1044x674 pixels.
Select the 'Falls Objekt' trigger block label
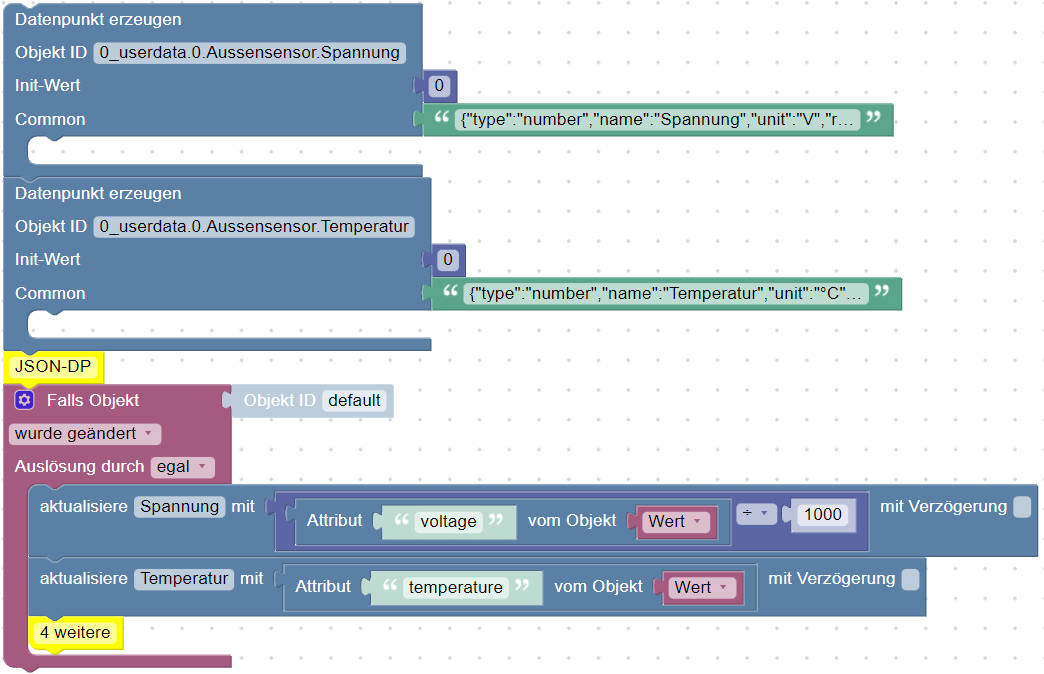click(x=93, y=400)
